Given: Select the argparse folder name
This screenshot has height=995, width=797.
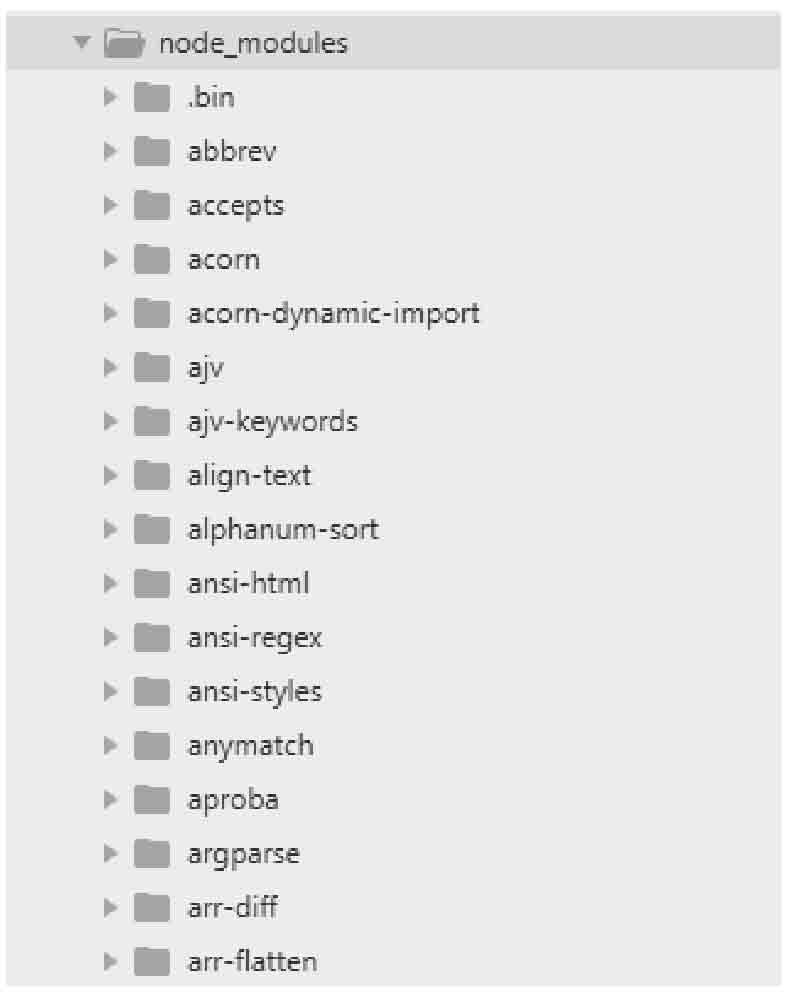Looking at the screenshot, I should 243,855.
